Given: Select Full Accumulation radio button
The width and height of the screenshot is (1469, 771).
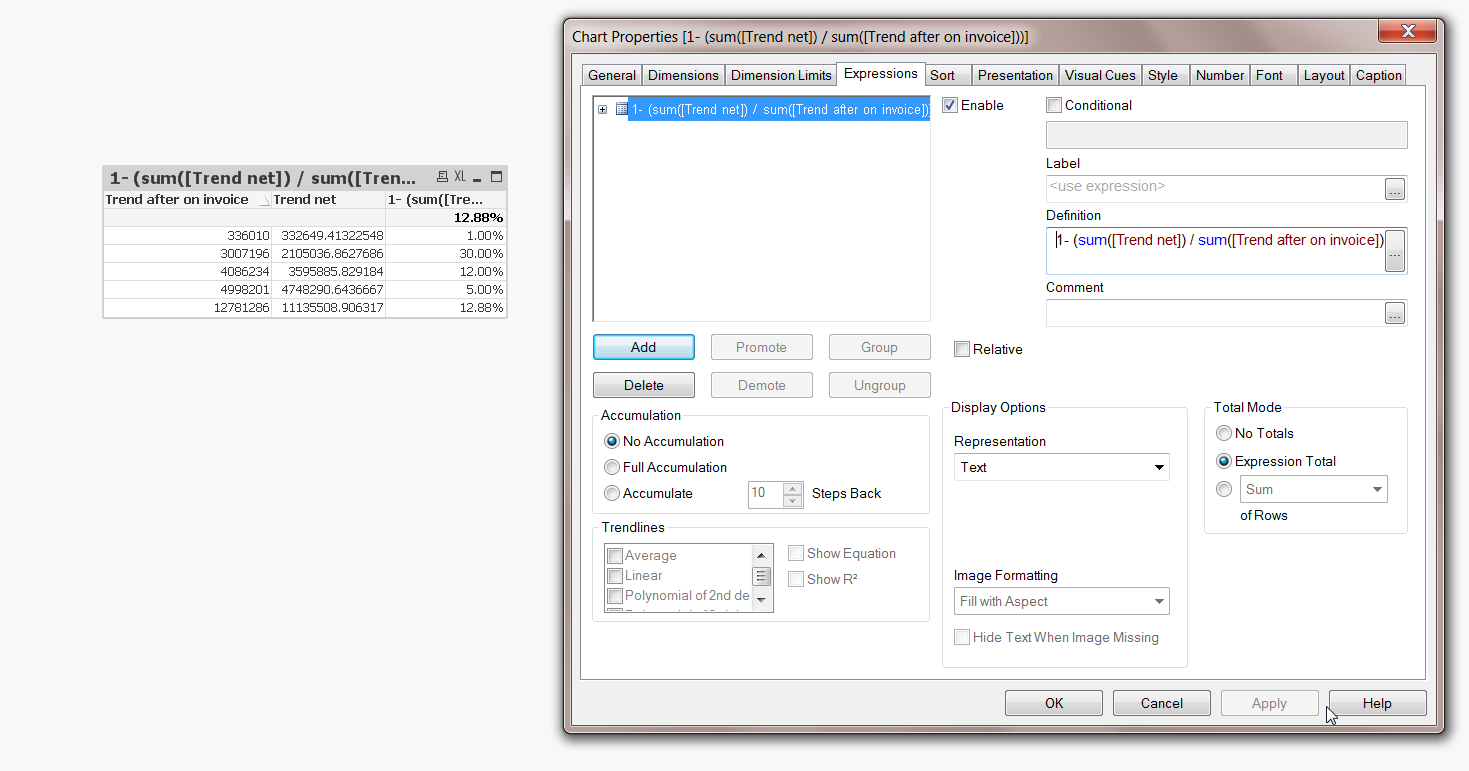Looking at the screenshot, I should coord(612,467).
